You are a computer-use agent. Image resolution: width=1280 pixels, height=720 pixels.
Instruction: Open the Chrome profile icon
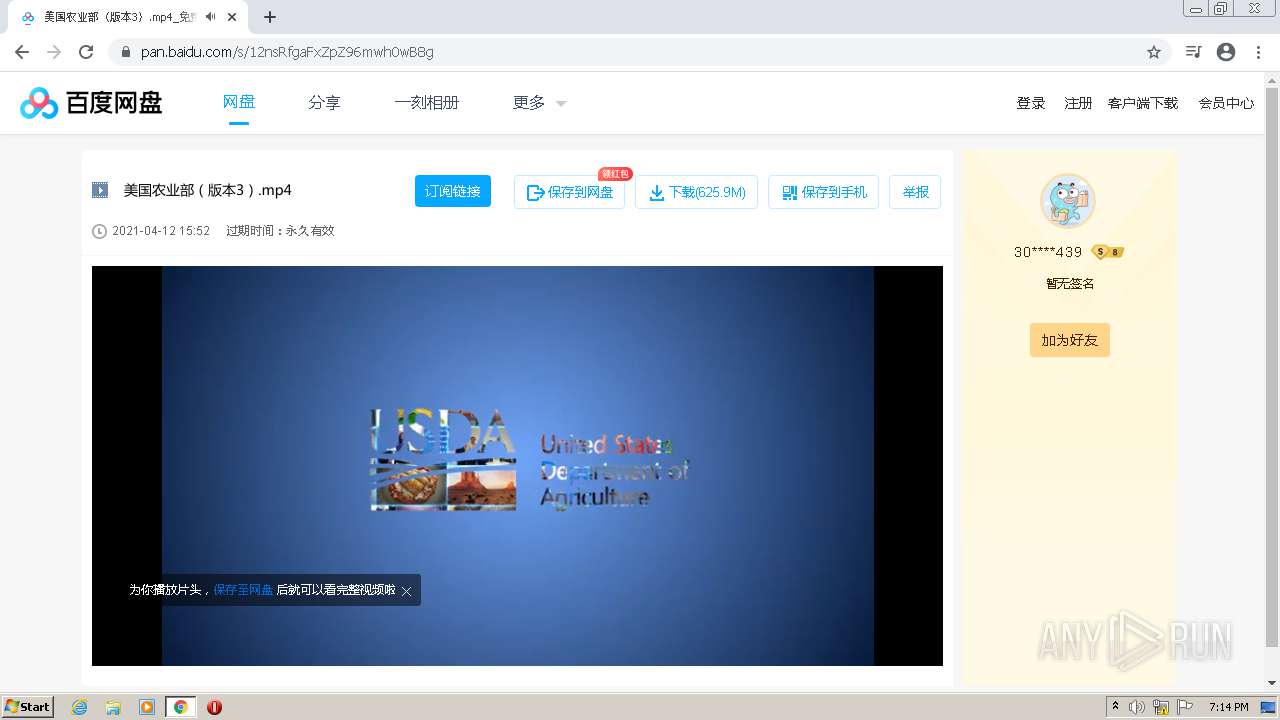coord(1226,52)
